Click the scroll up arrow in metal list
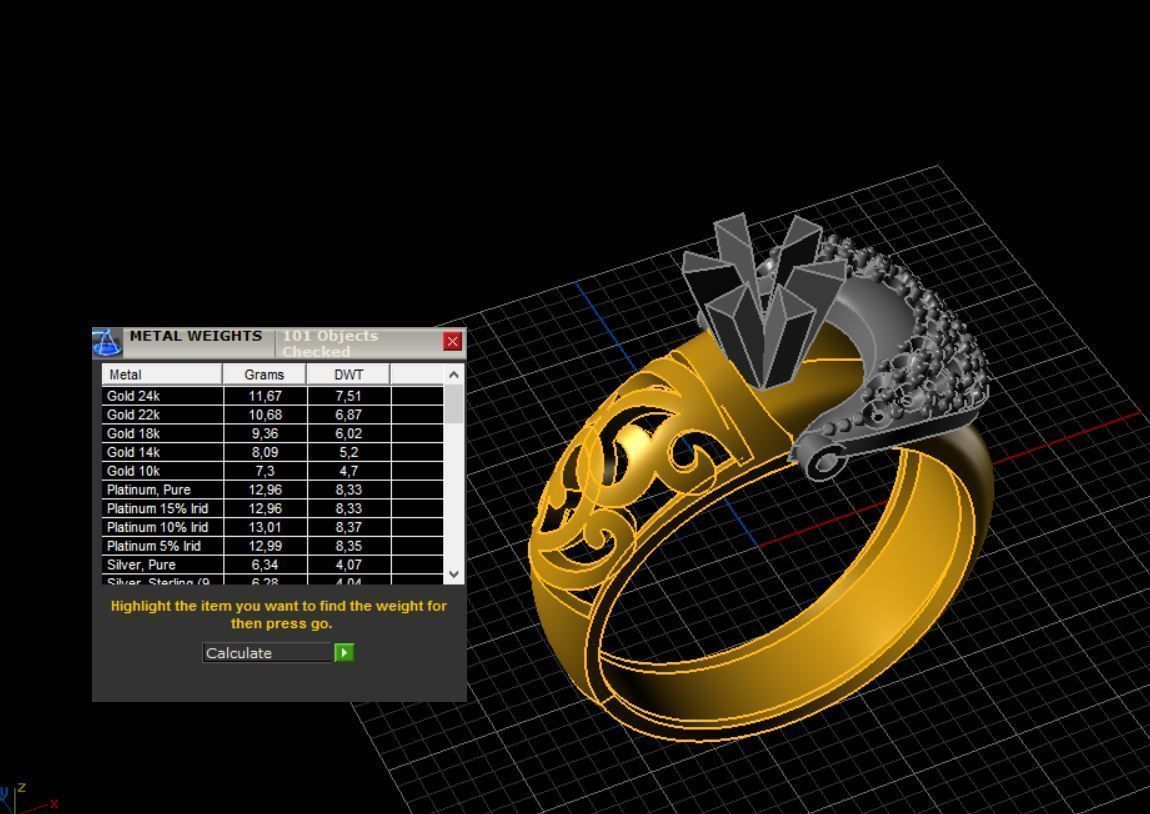This screenshot has width=1150, height=814. point(454,375)
